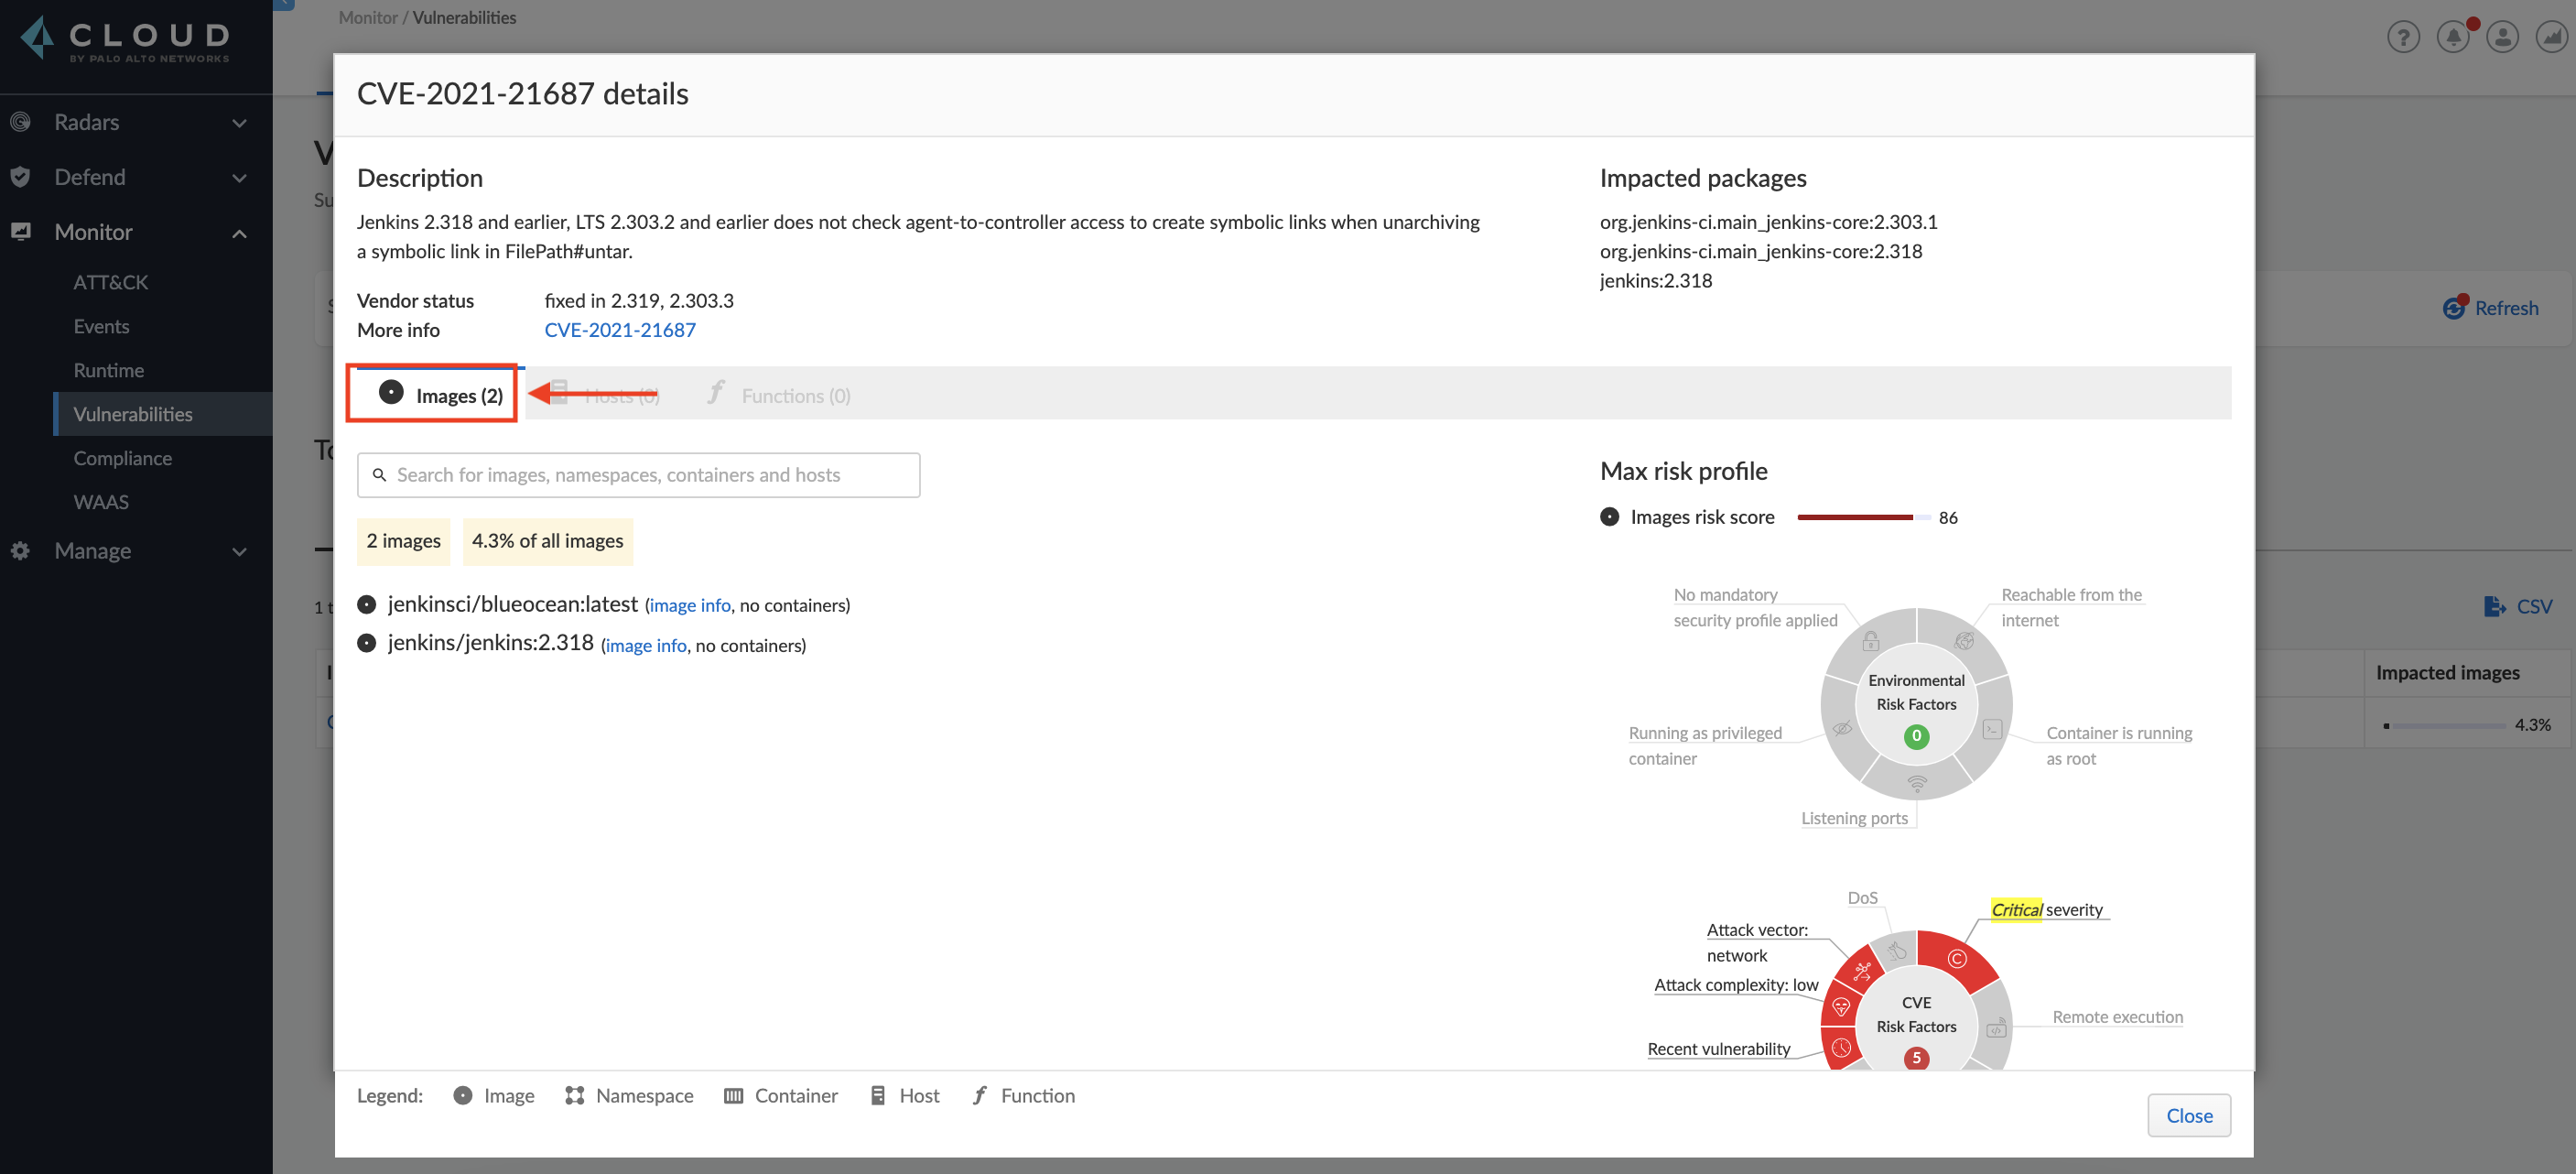Click the Manage gear icon
Screen dimensions: 2576x1174
click(x=20, y=550)
